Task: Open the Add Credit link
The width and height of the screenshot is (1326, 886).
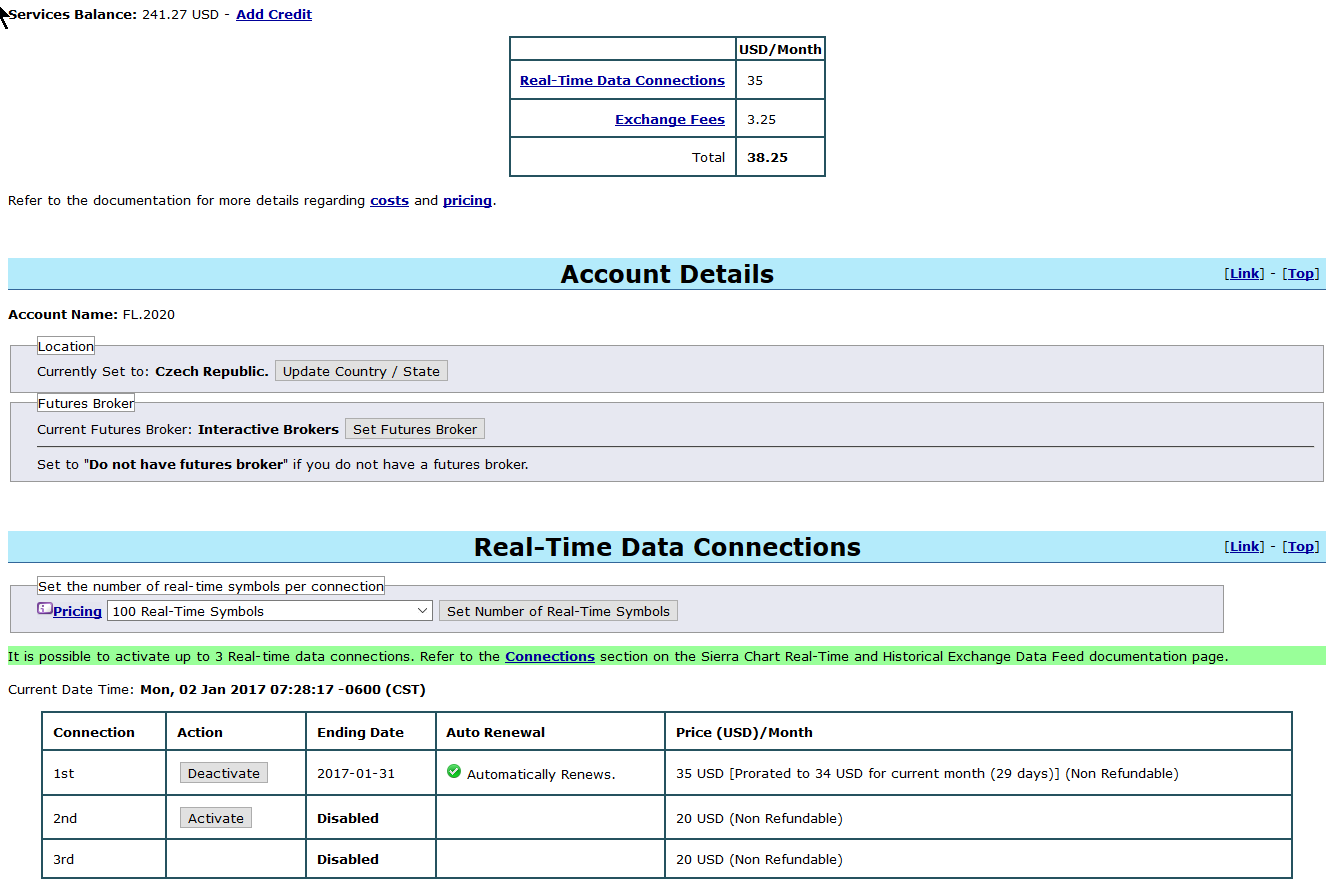Action: pyautogui.click(x=274, y=15)
